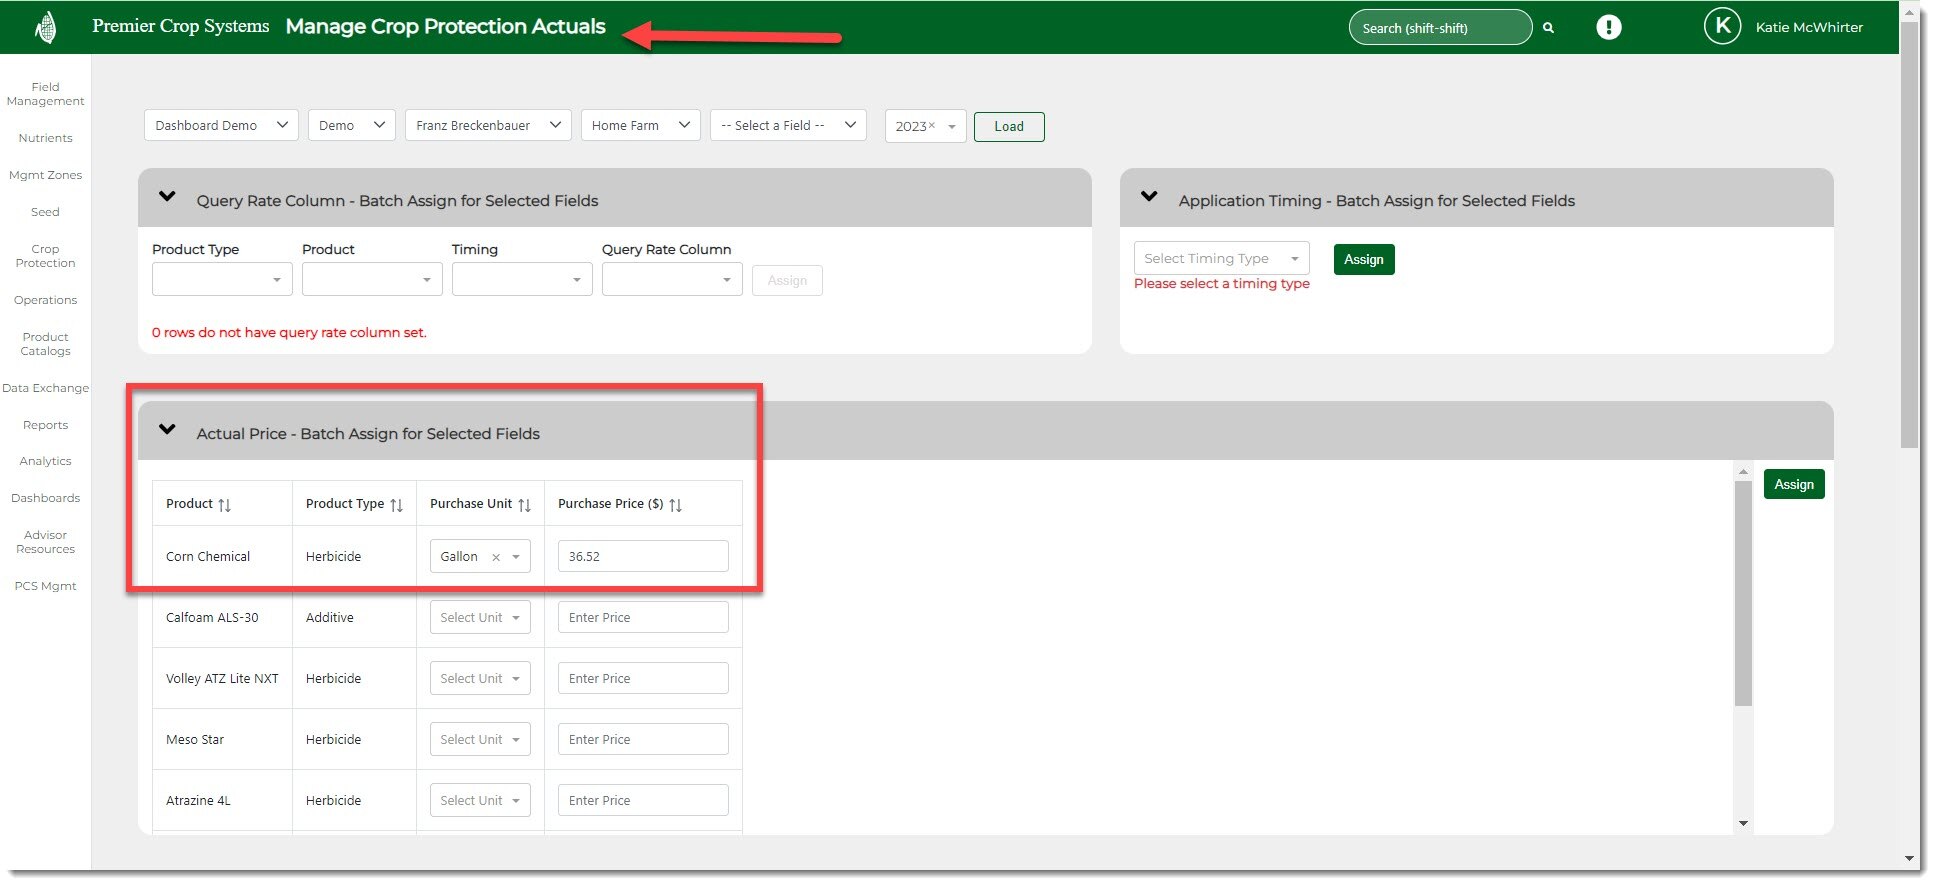Viewport: 1935px width, 885px height.
Task: Open the exclamation alert icon
Action: click(x=1608, y=27)
